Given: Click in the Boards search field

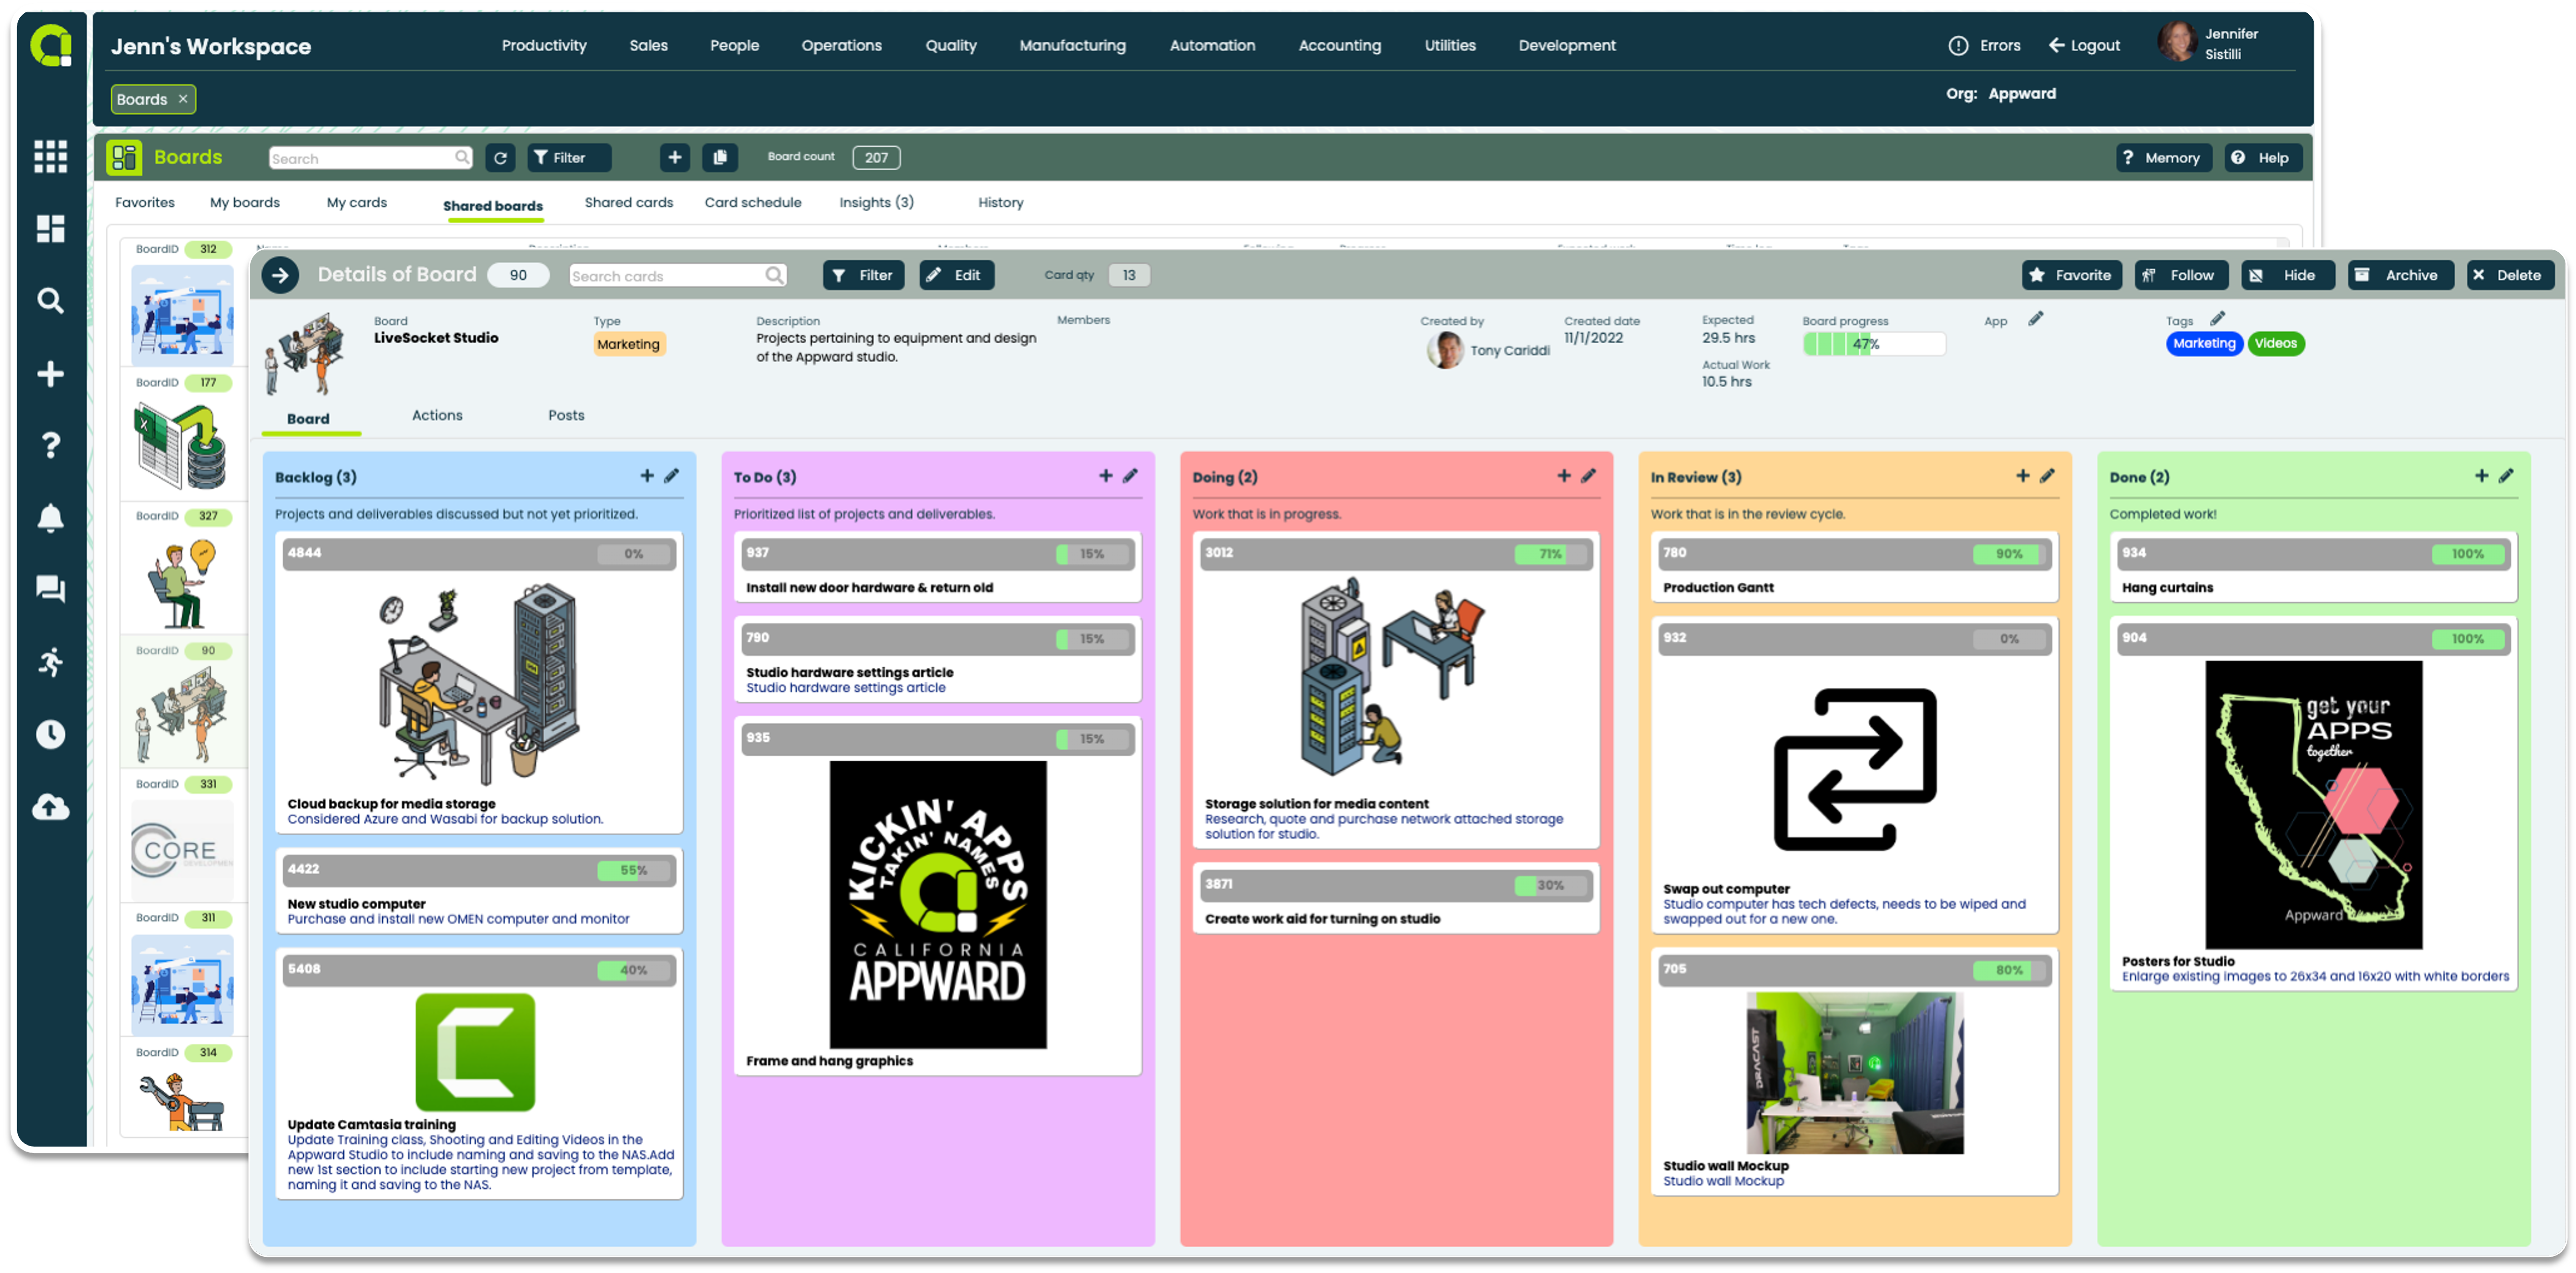Looking at the screenshot, I should point(370,158).
